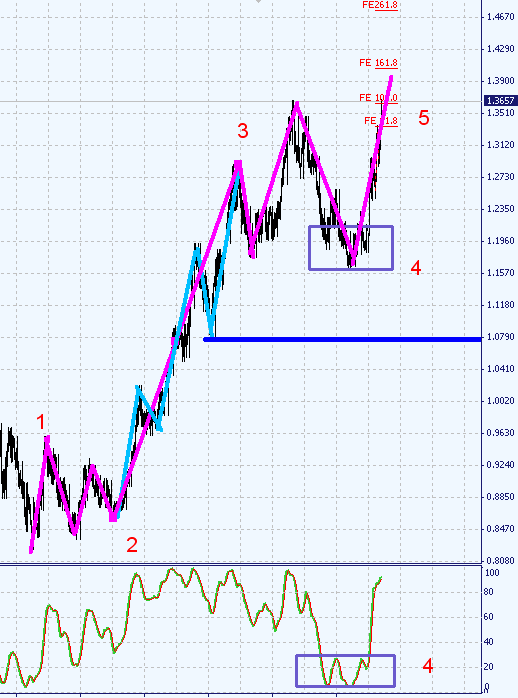Click the 40 level on the oscillator scale

tap(489, 642)
